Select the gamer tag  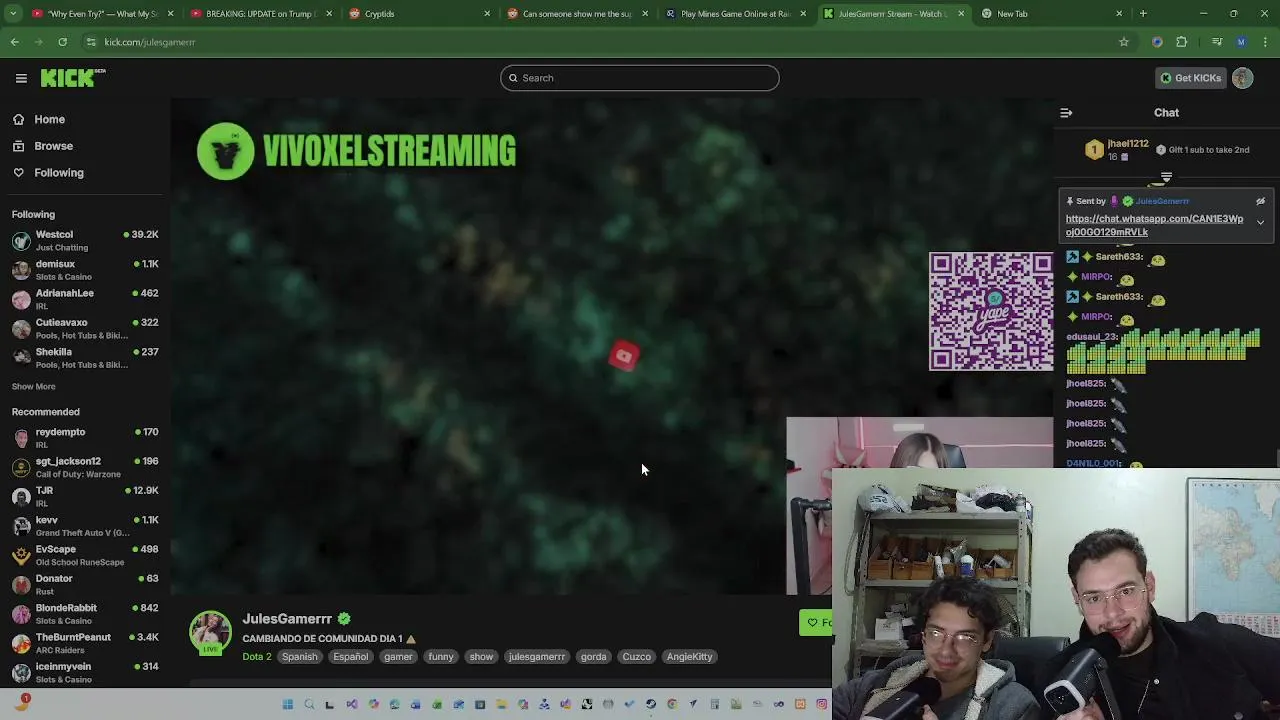398,657
